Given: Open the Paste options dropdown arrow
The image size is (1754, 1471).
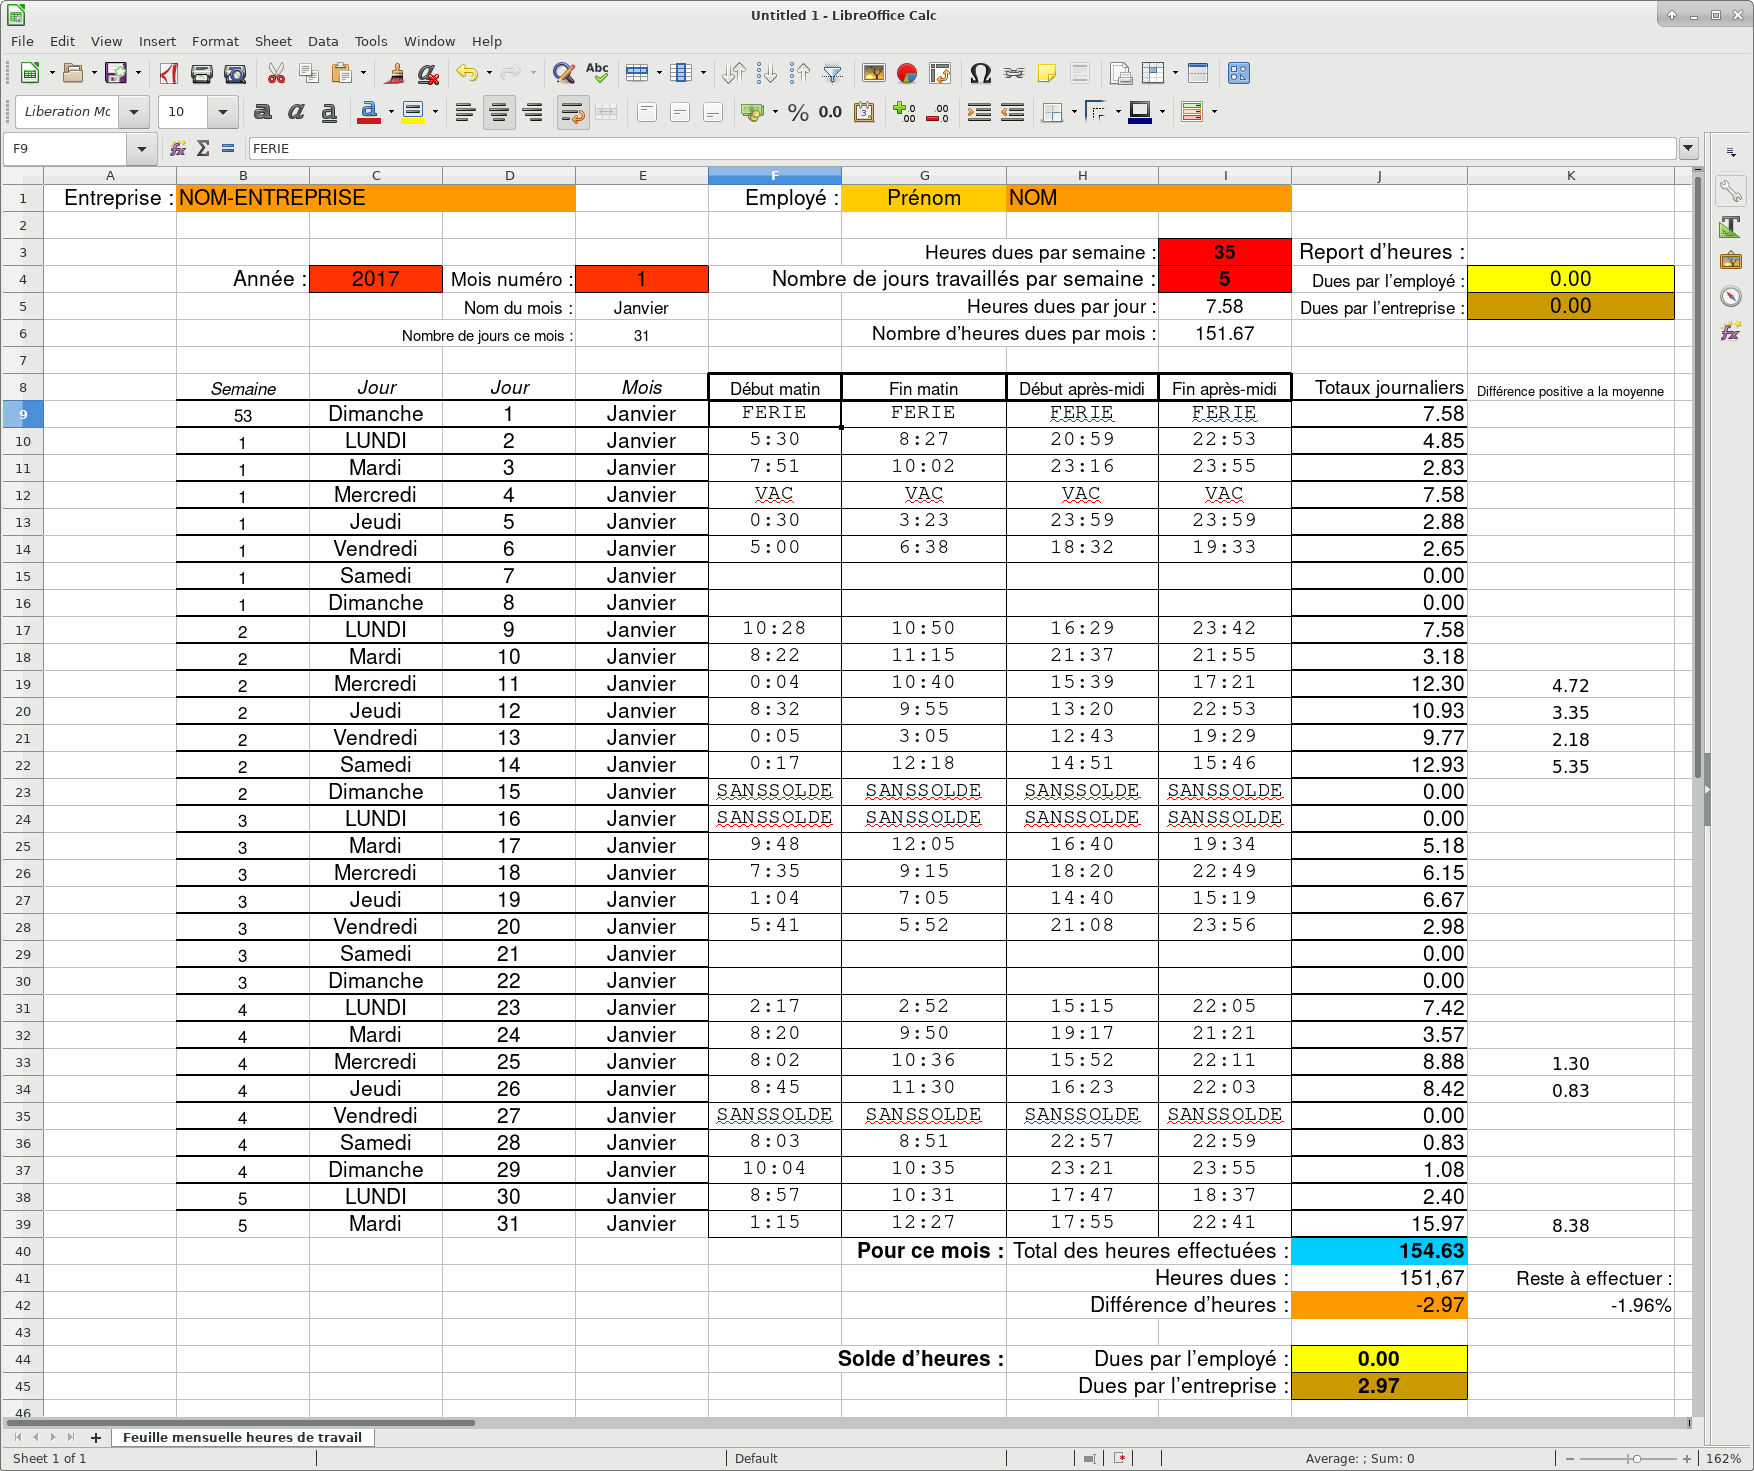Looking at the screenshot, I should (363, 73).
